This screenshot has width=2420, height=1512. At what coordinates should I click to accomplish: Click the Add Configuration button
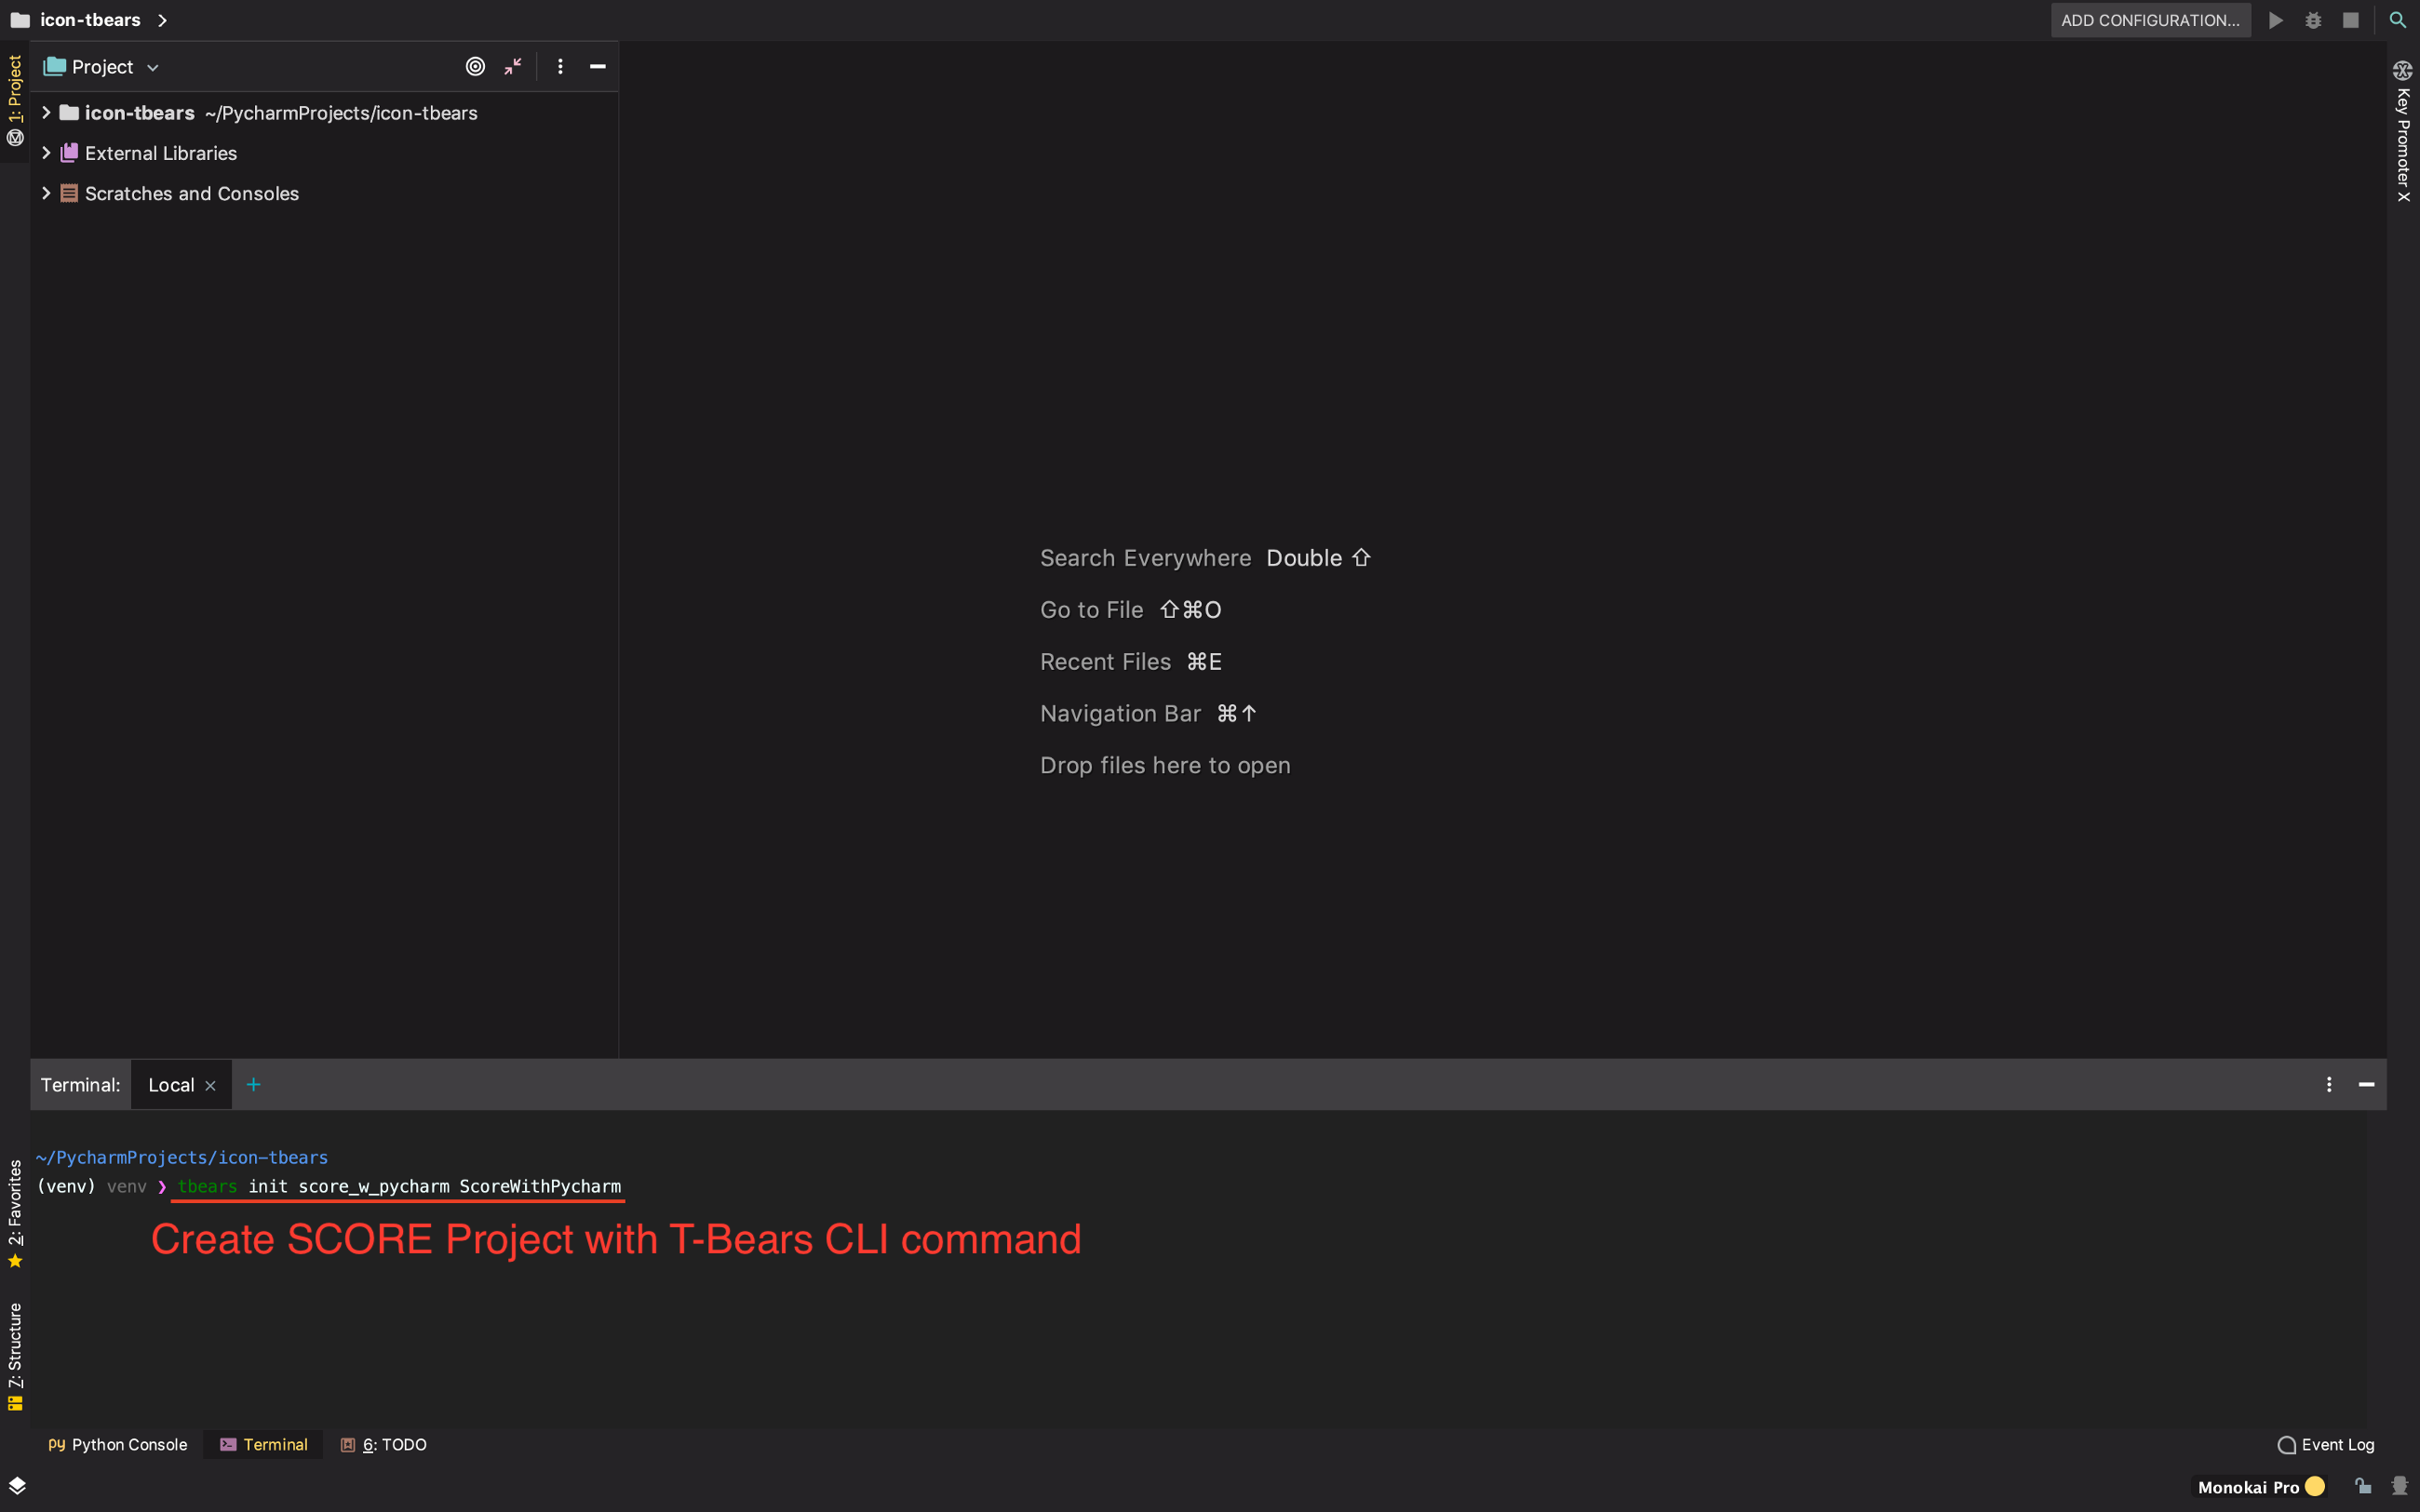pos(2150,20)
